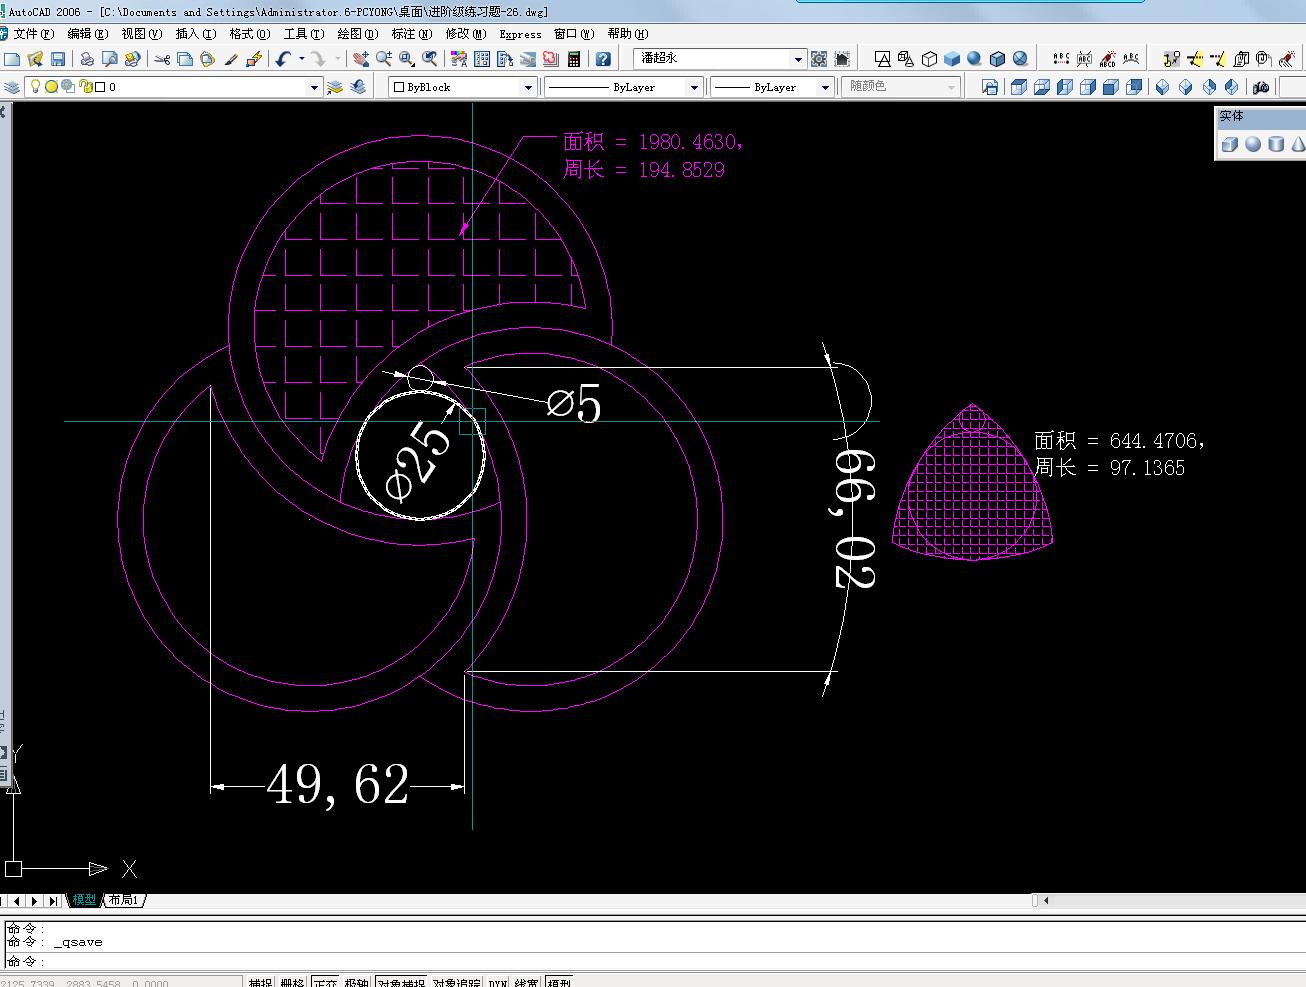Viewport: 1306px width, 987px height.
Task: Switch to the 布局1 layout tab
Action: point(124,900)
